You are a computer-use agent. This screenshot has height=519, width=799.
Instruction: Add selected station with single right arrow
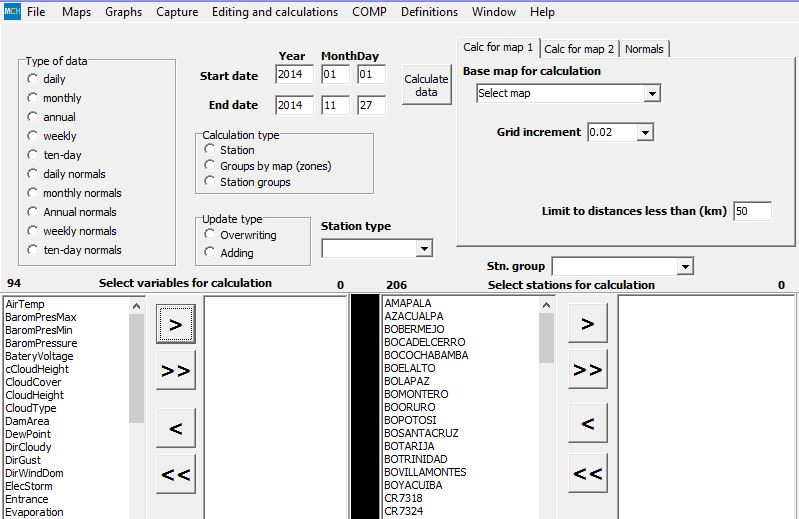point(587,323)
